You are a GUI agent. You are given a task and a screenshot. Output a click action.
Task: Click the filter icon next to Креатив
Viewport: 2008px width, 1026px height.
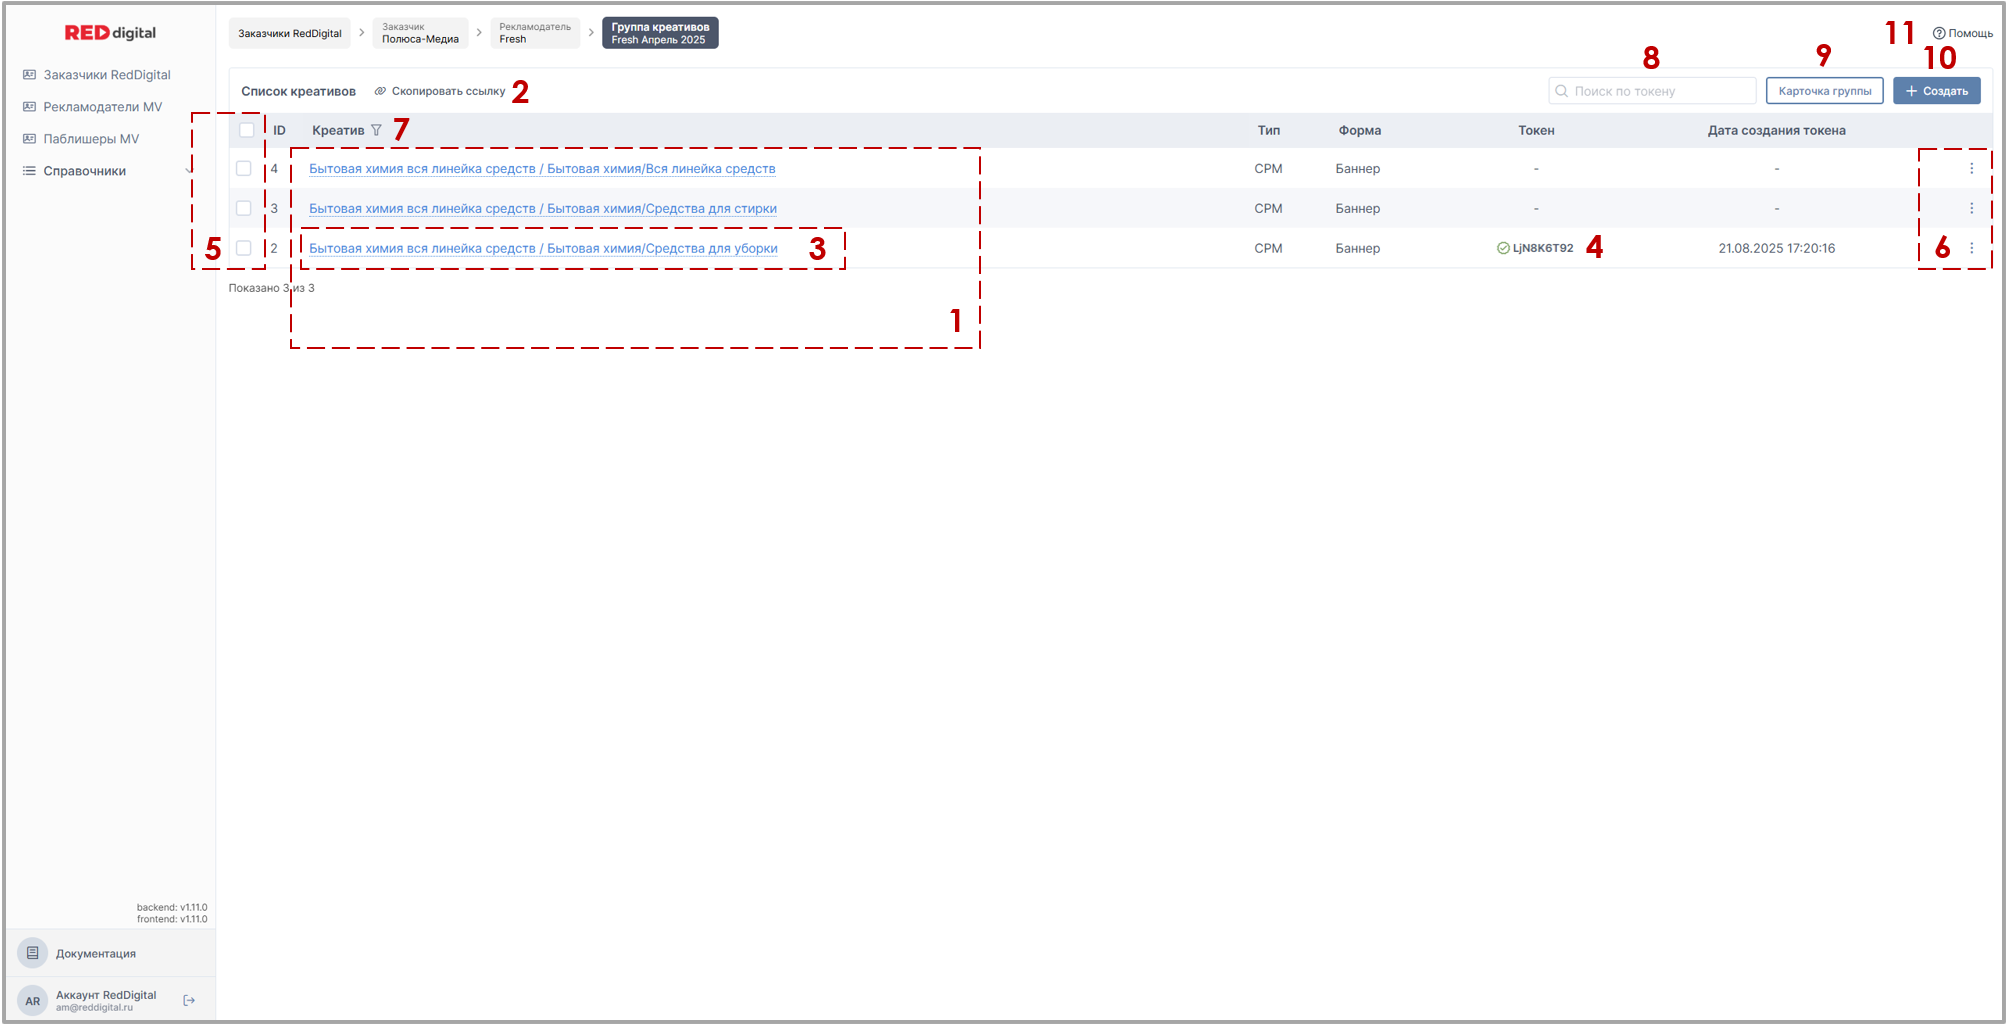coord(376,131)
